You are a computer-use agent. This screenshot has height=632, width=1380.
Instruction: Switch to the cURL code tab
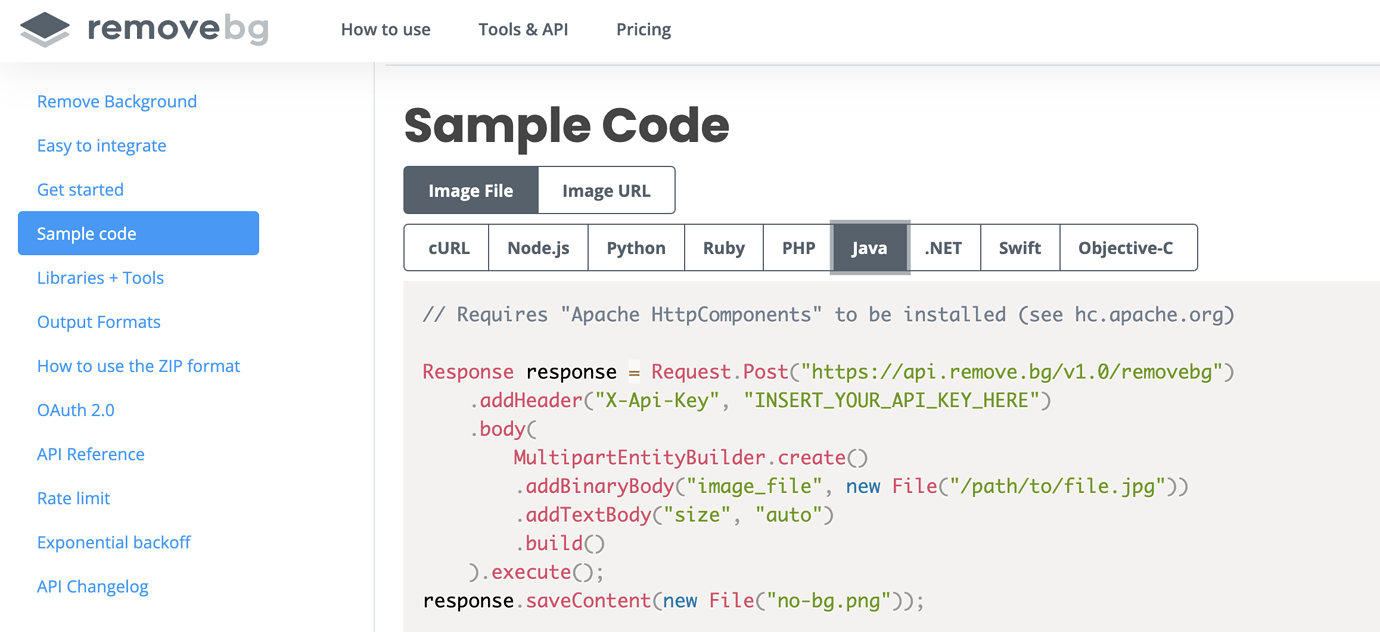[x=448, y=248]
